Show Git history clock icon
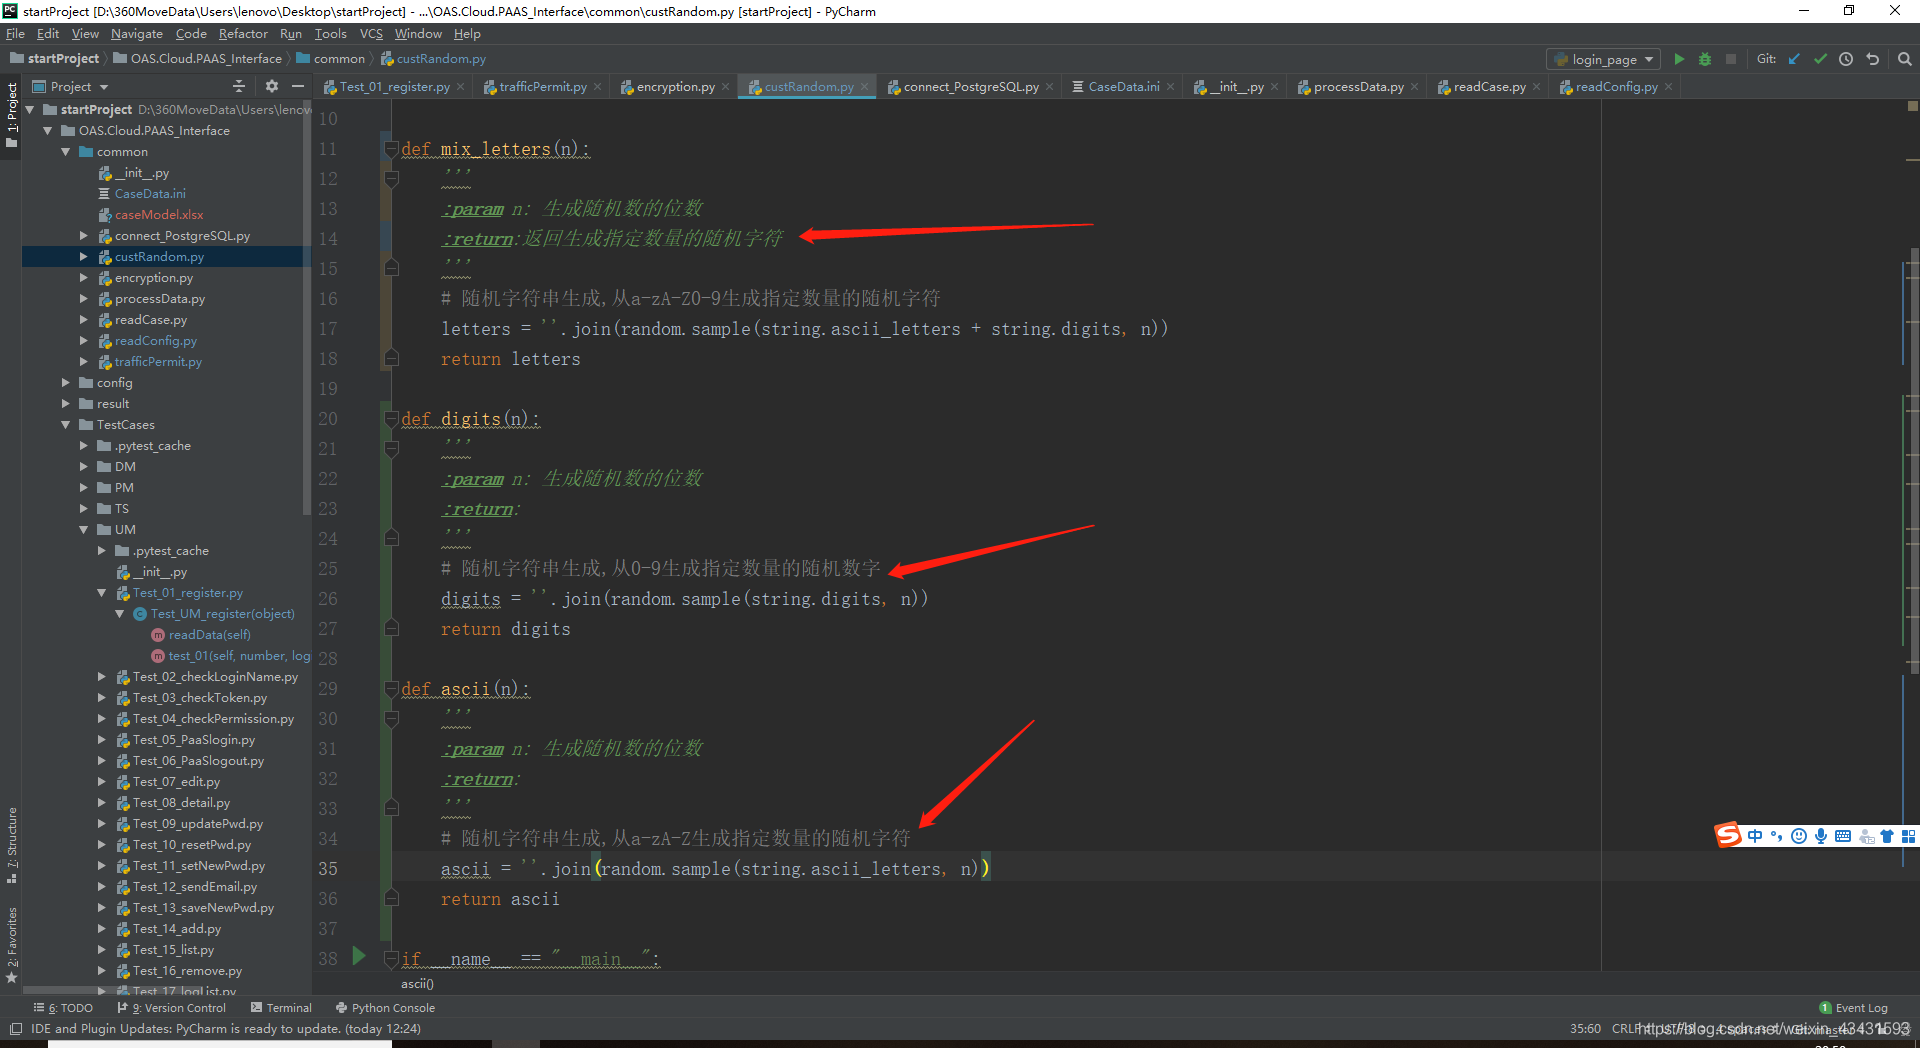Image resolution: width=1920 pixels, height=1048 pixels. (1846, 59)
